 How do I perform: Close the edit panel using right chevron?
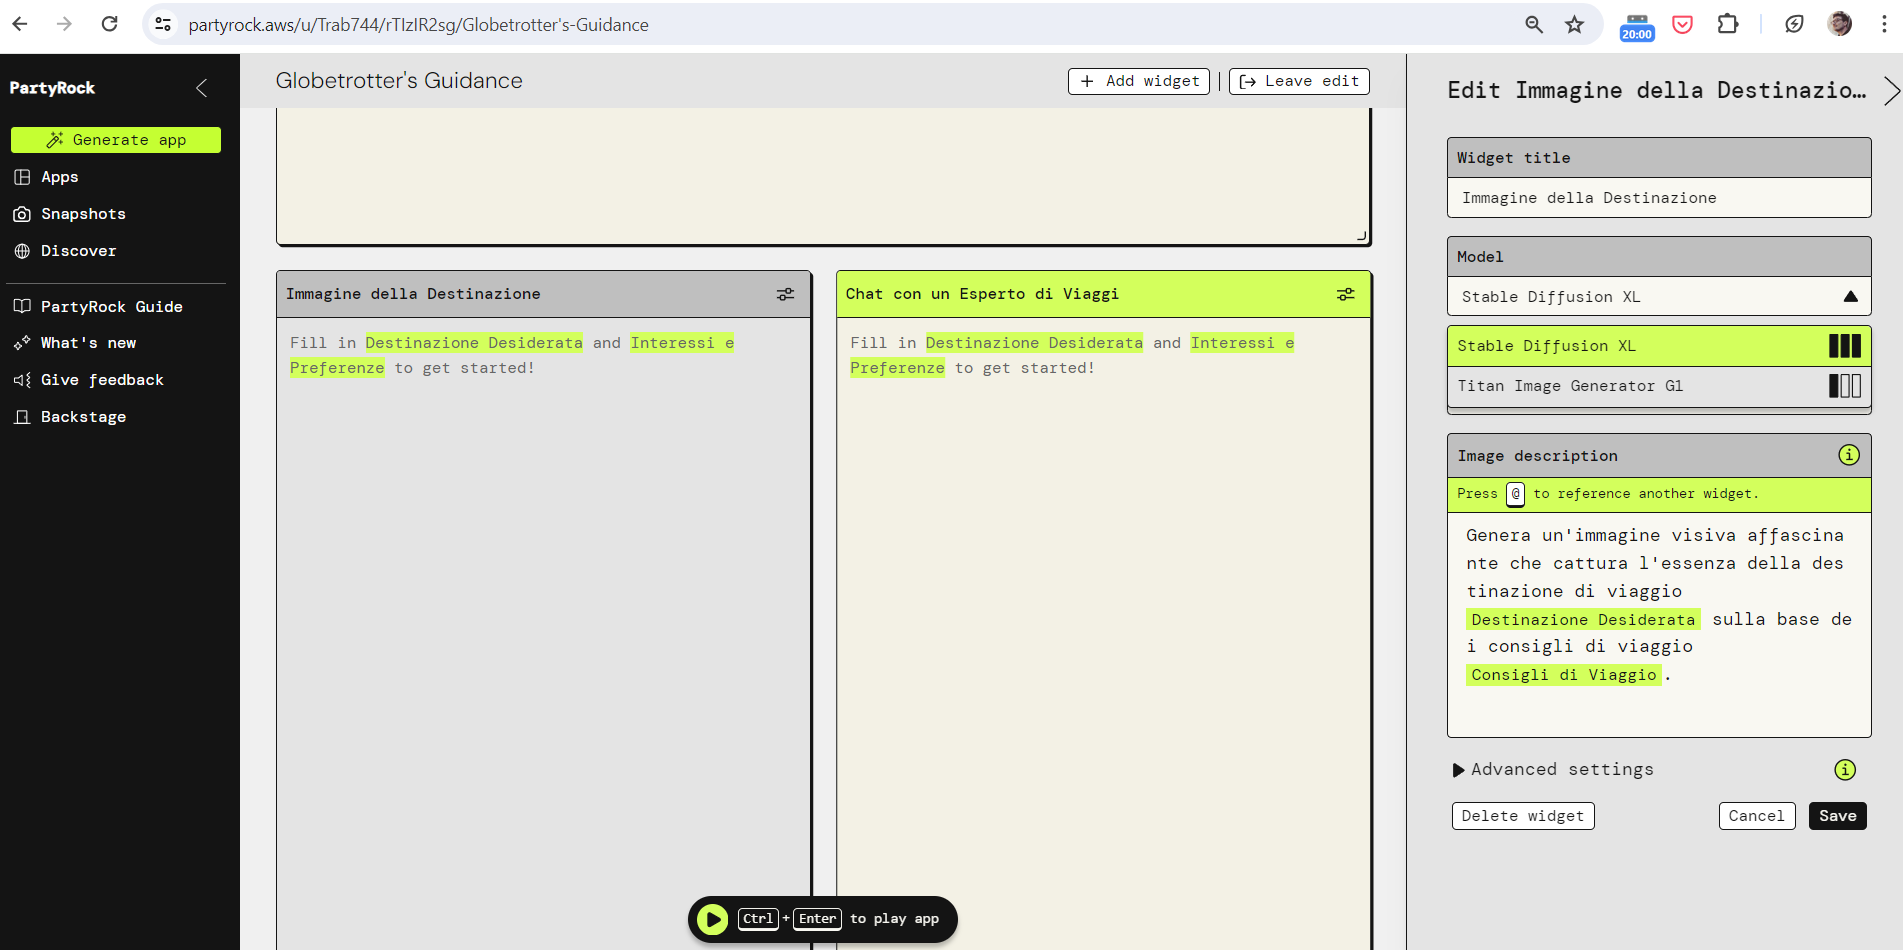[x=1890, y=91]
